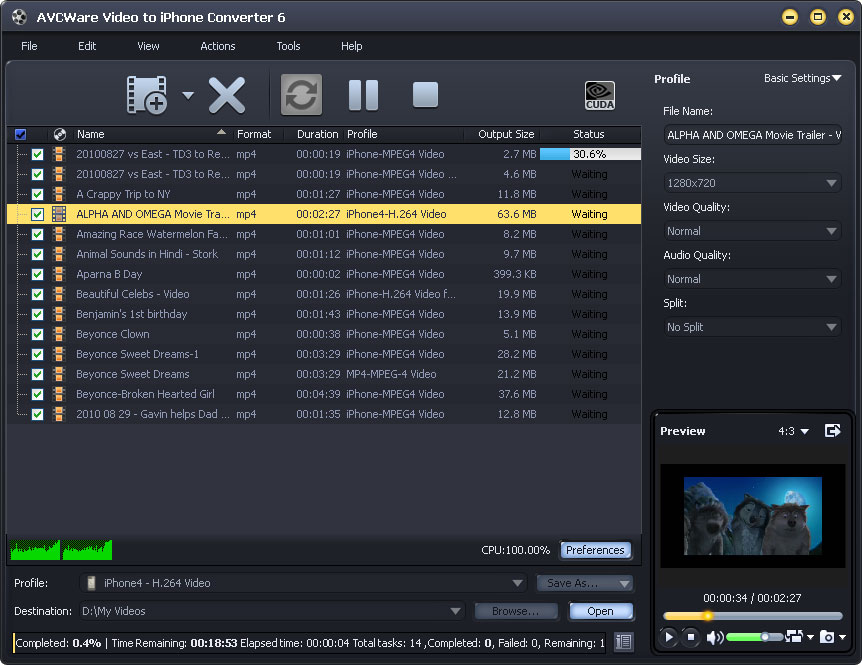The height and width of the screenshot is (665, 862).
Task: Click the Convert refresh-arrows icon
Action: click(301, 95)
